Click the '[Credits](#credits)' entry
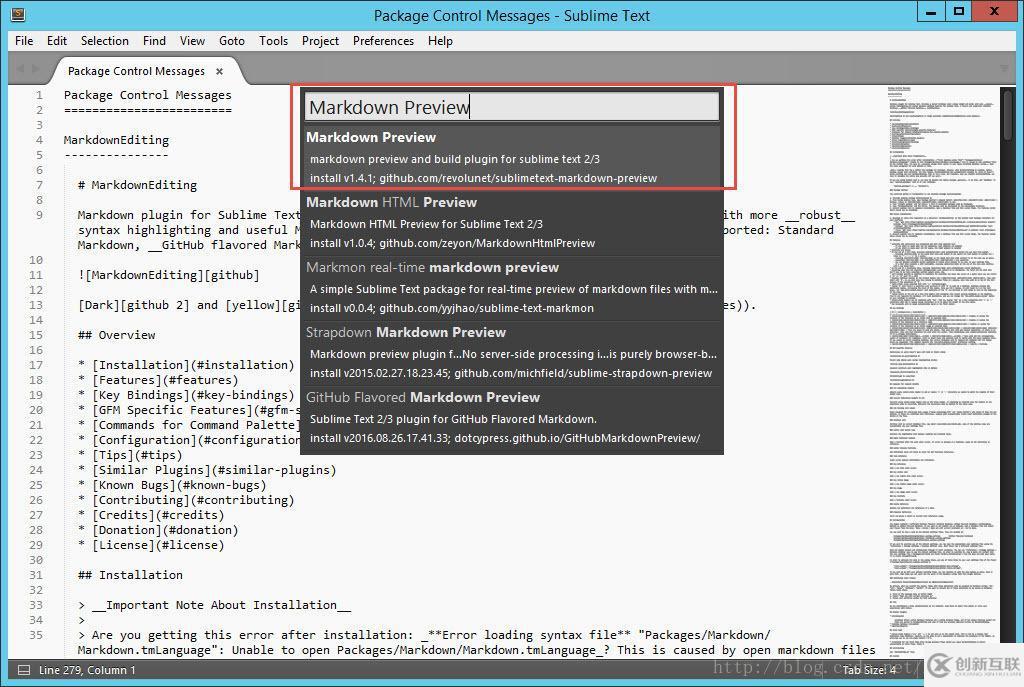Viewport: 1024px width, 687px height. point(158,515)
